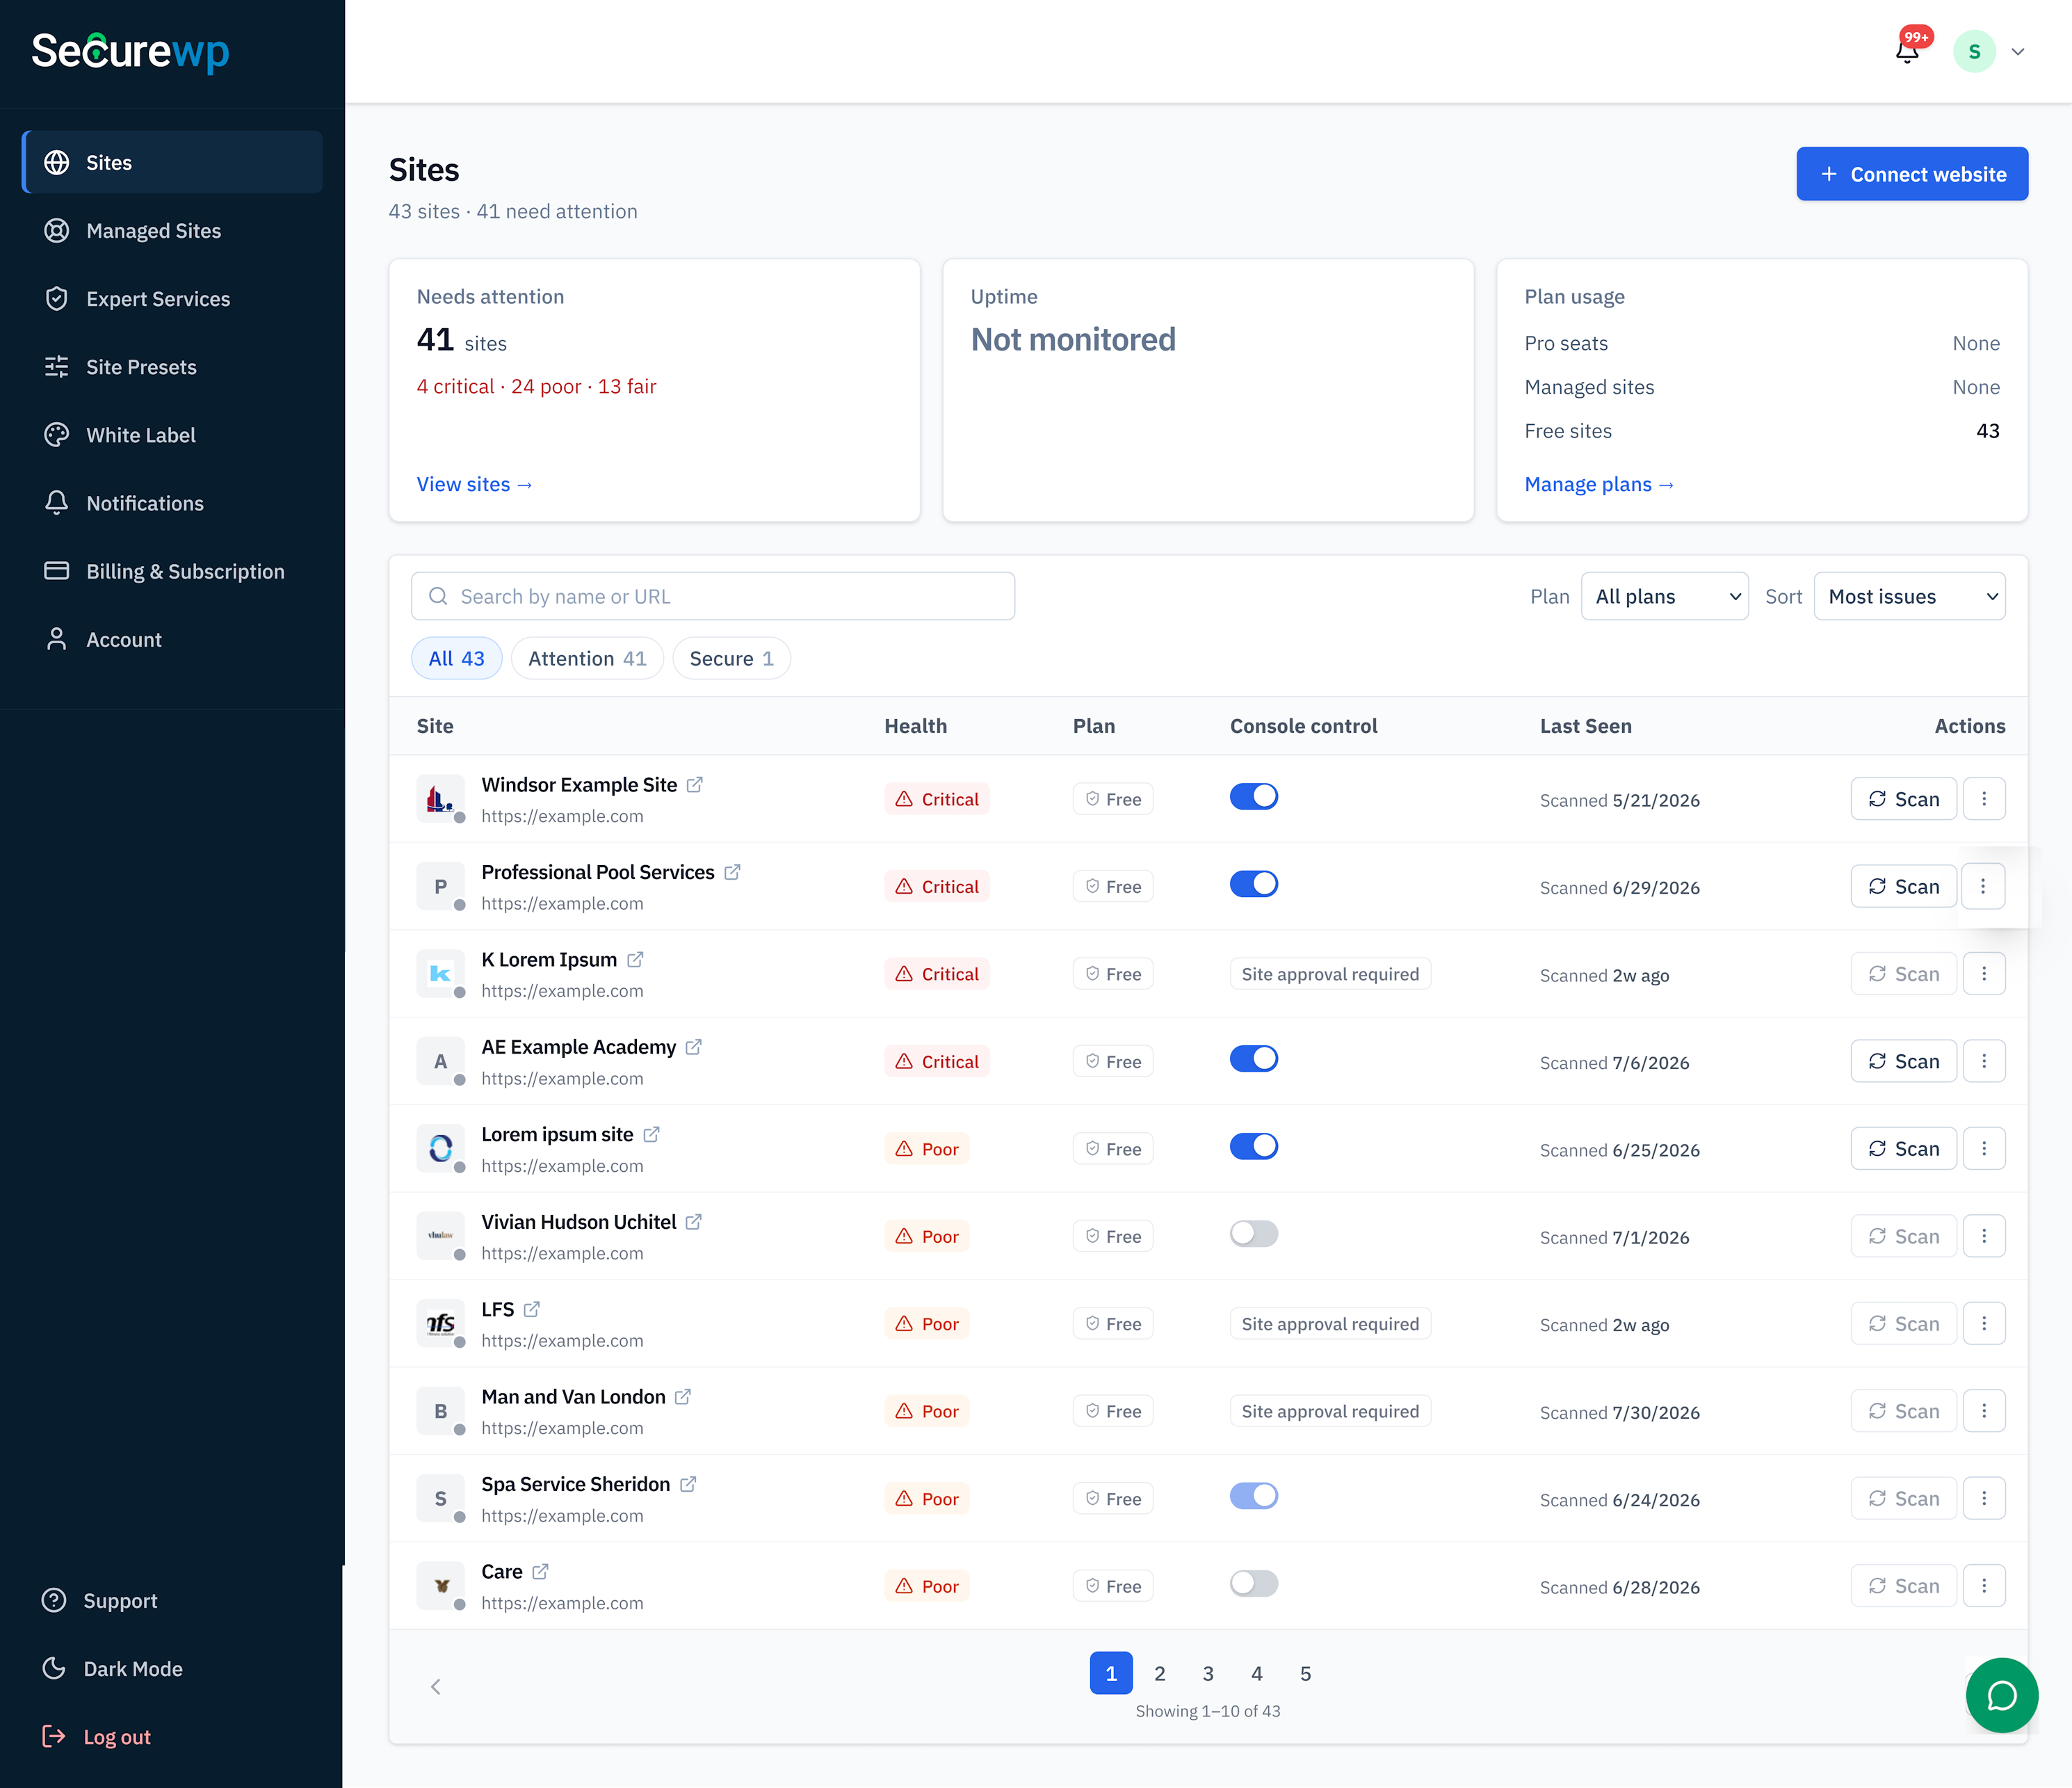
Task: Follow the Manage plans link
Action: point(1598,484)
